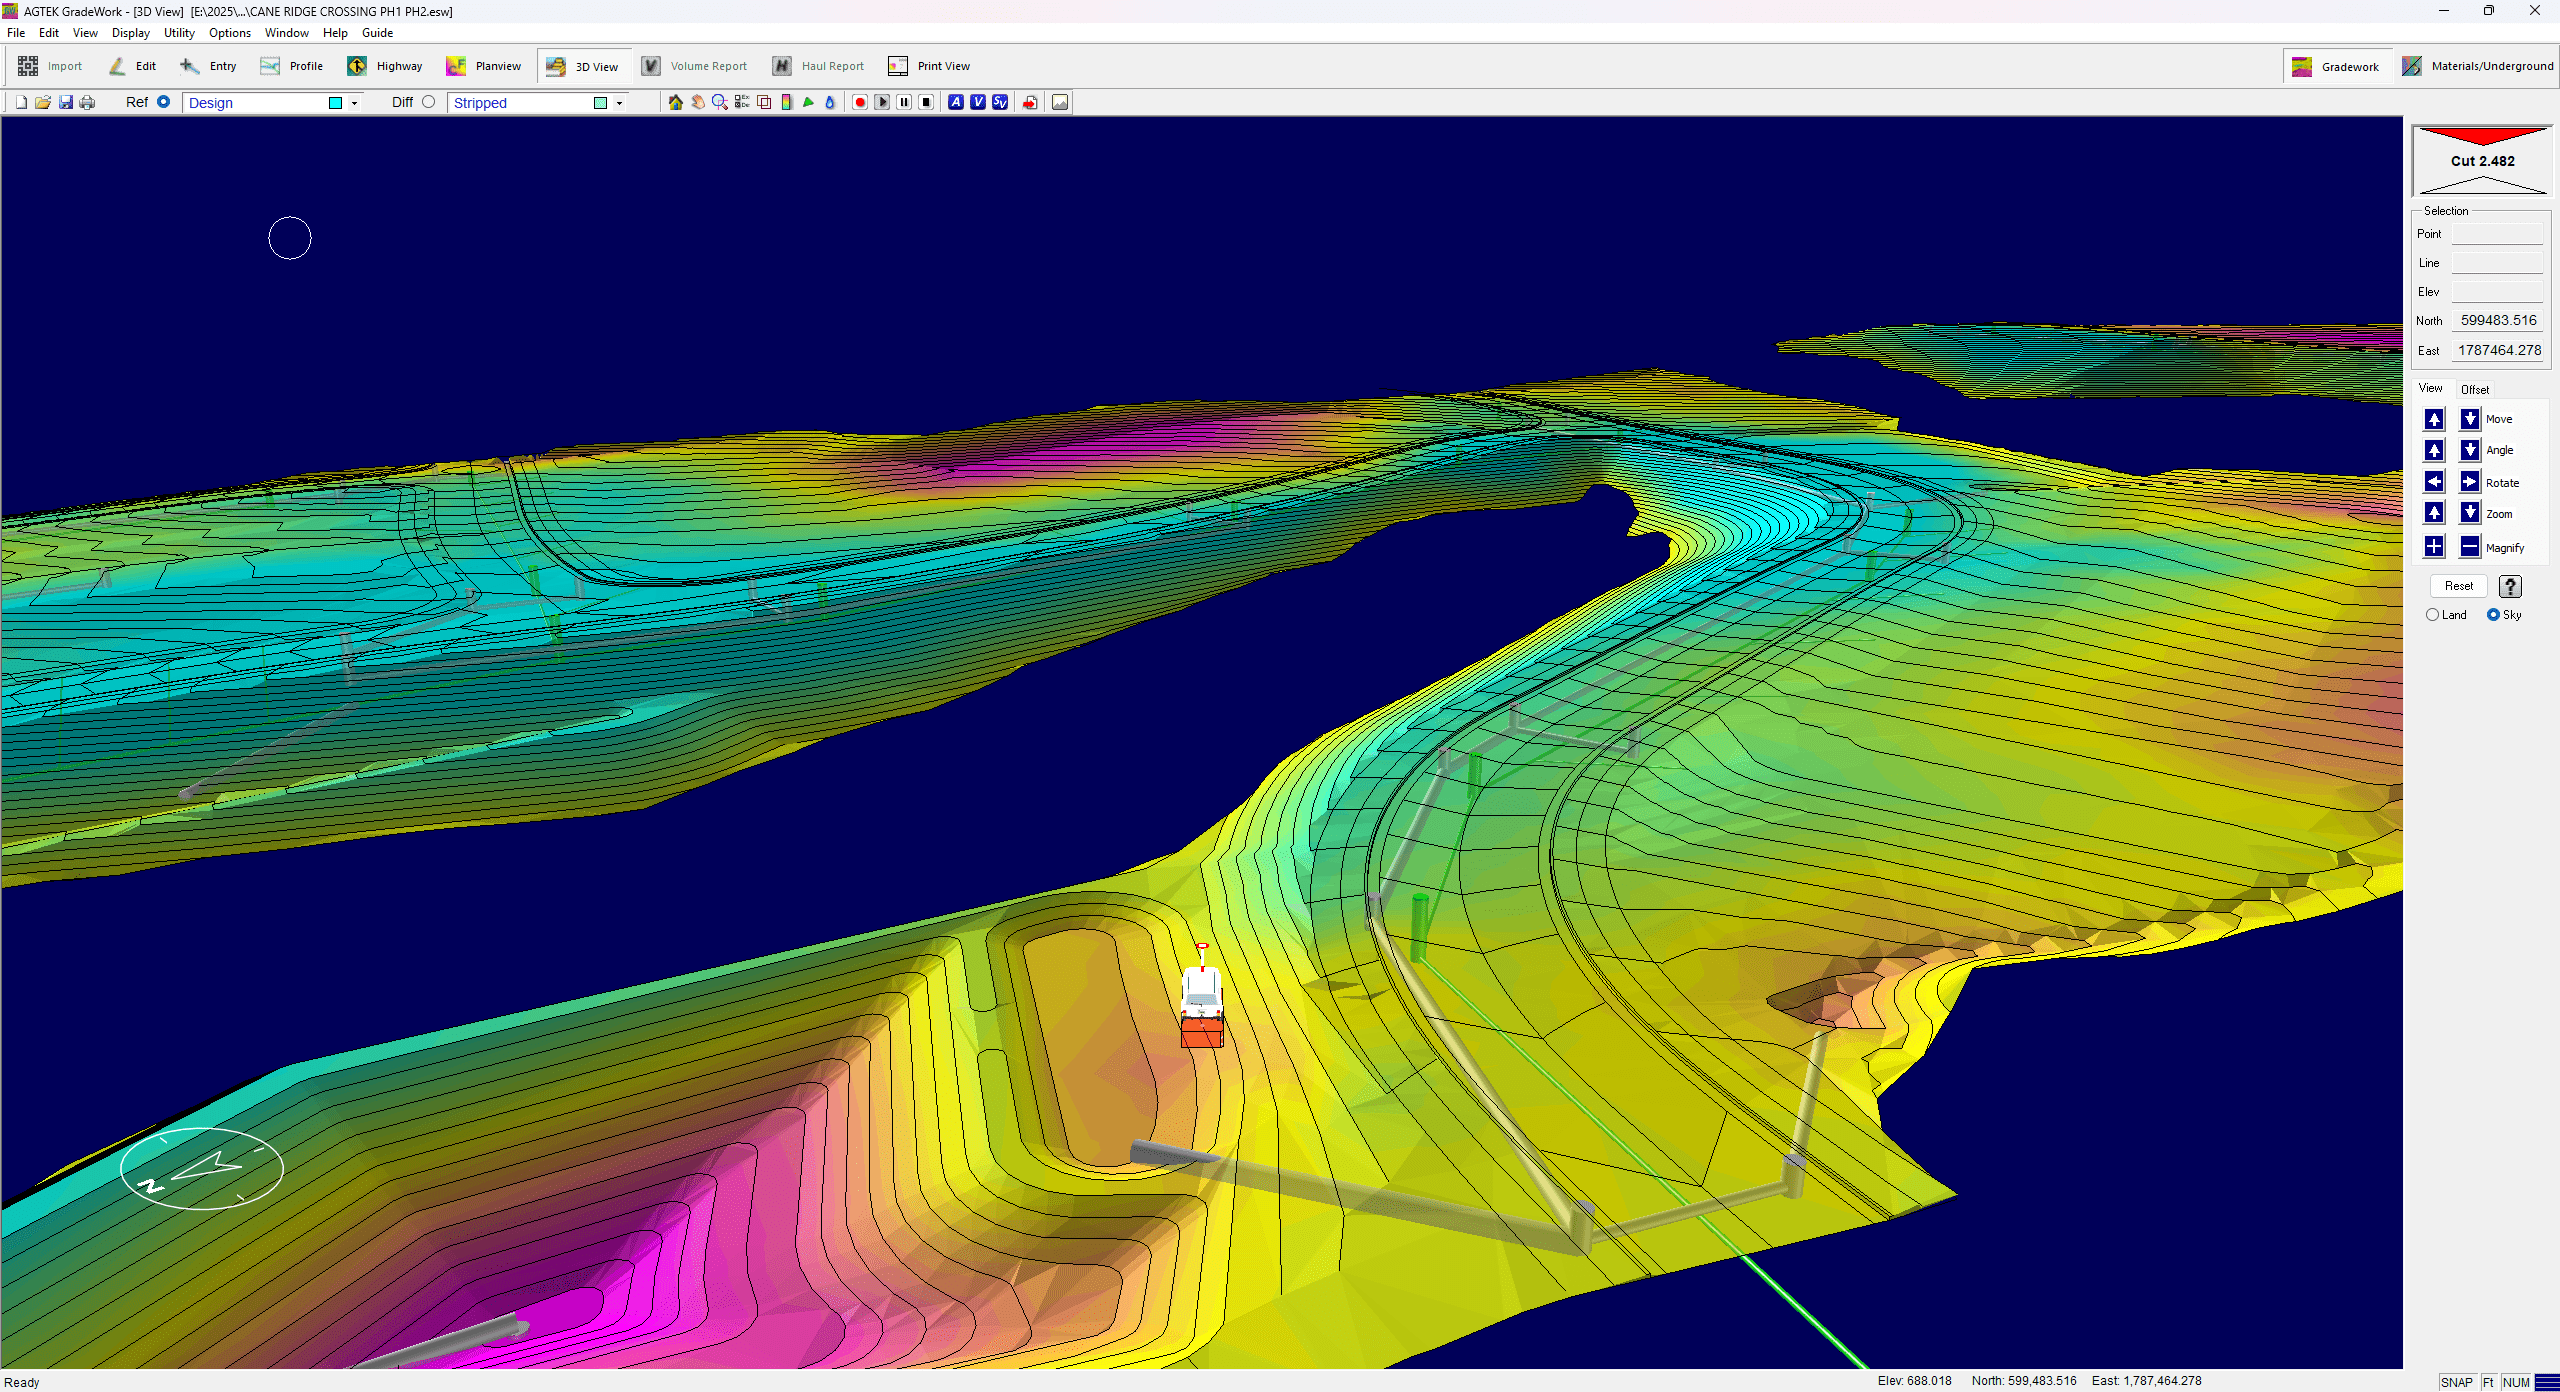Expand the Stripped surface dropdown

coord(619,103)
